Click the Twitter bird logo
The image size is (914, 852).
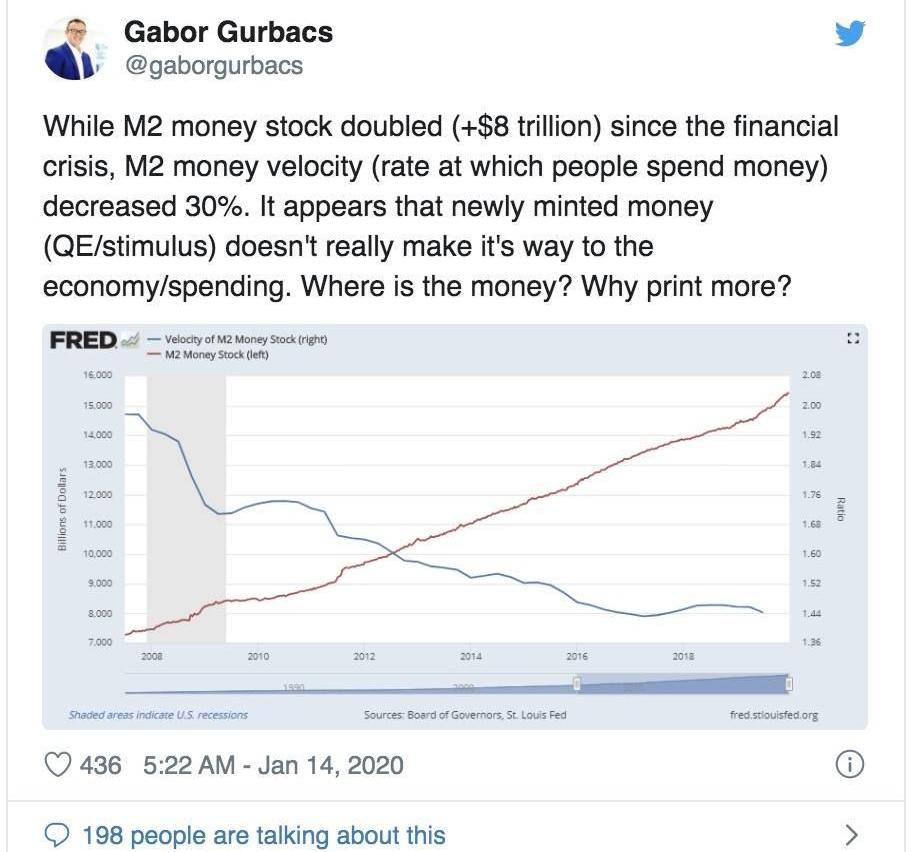(850, 33)
